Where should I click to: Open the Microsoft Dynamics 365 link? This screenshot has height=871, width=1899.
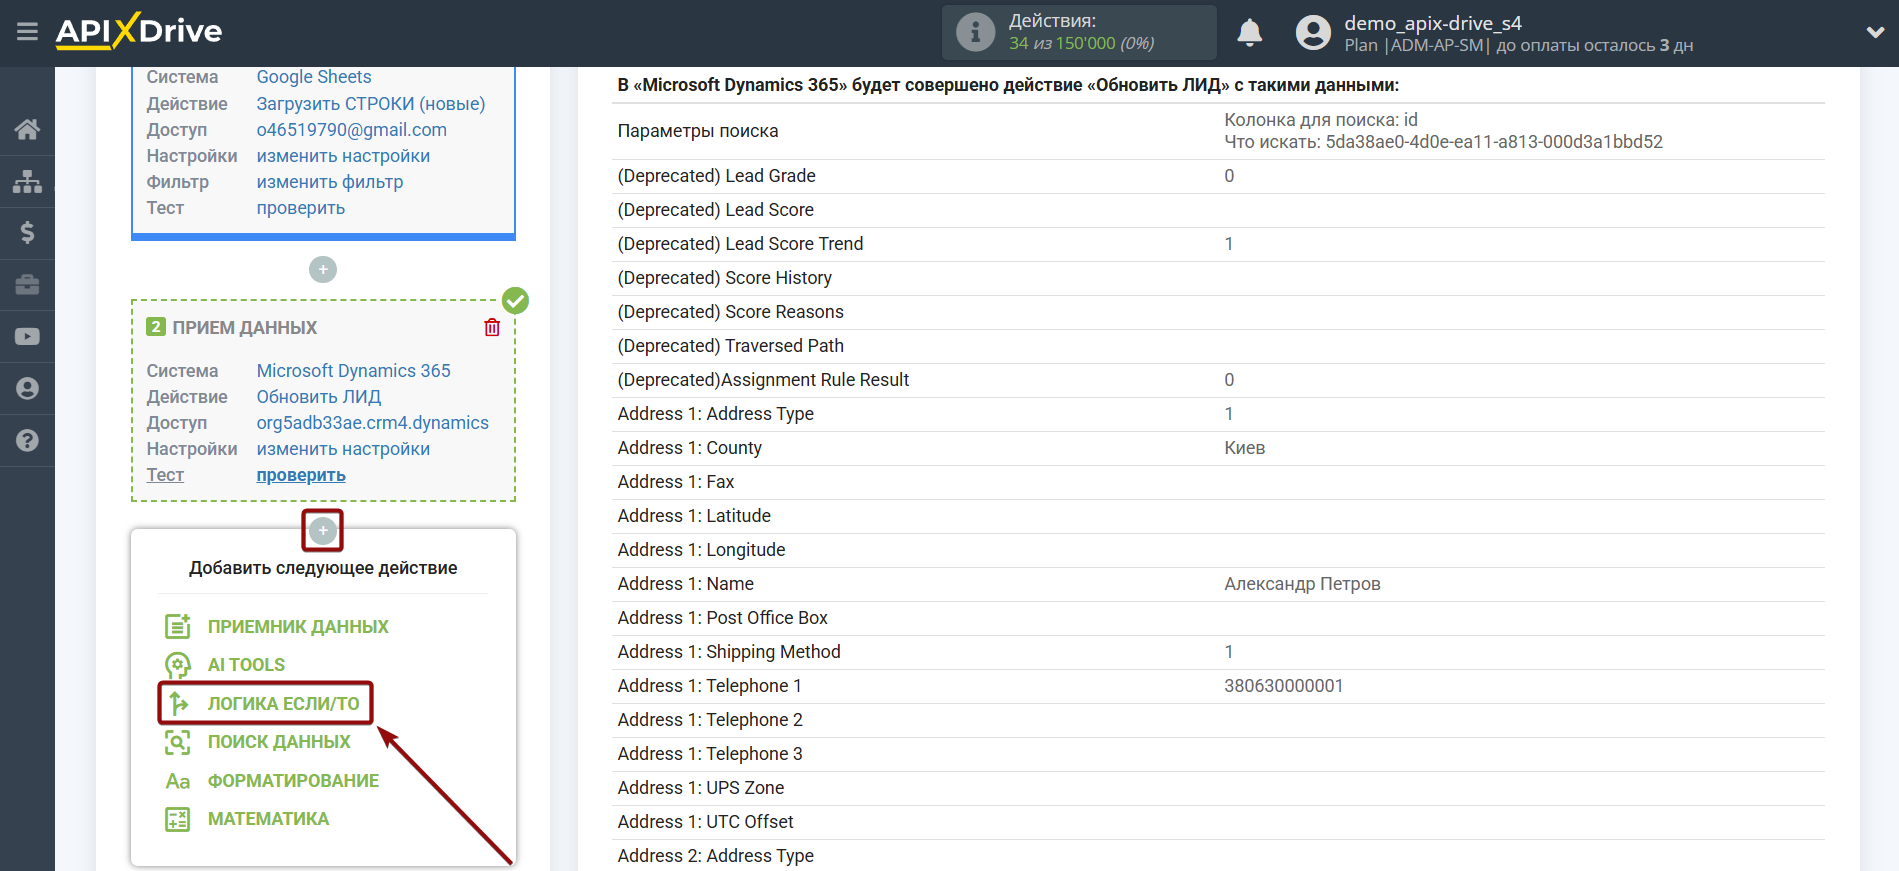354,371
